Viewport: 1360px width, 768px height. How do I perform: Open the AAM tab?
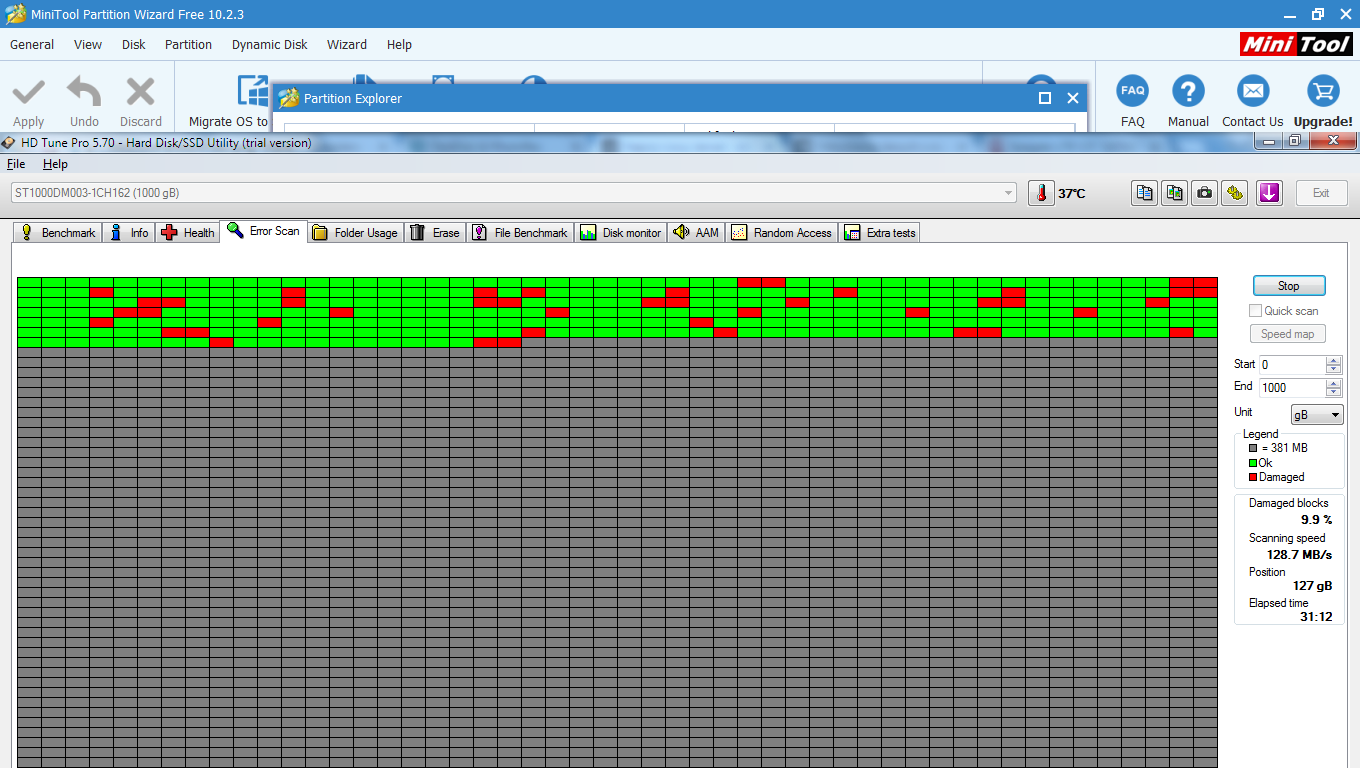click(696, 232)
